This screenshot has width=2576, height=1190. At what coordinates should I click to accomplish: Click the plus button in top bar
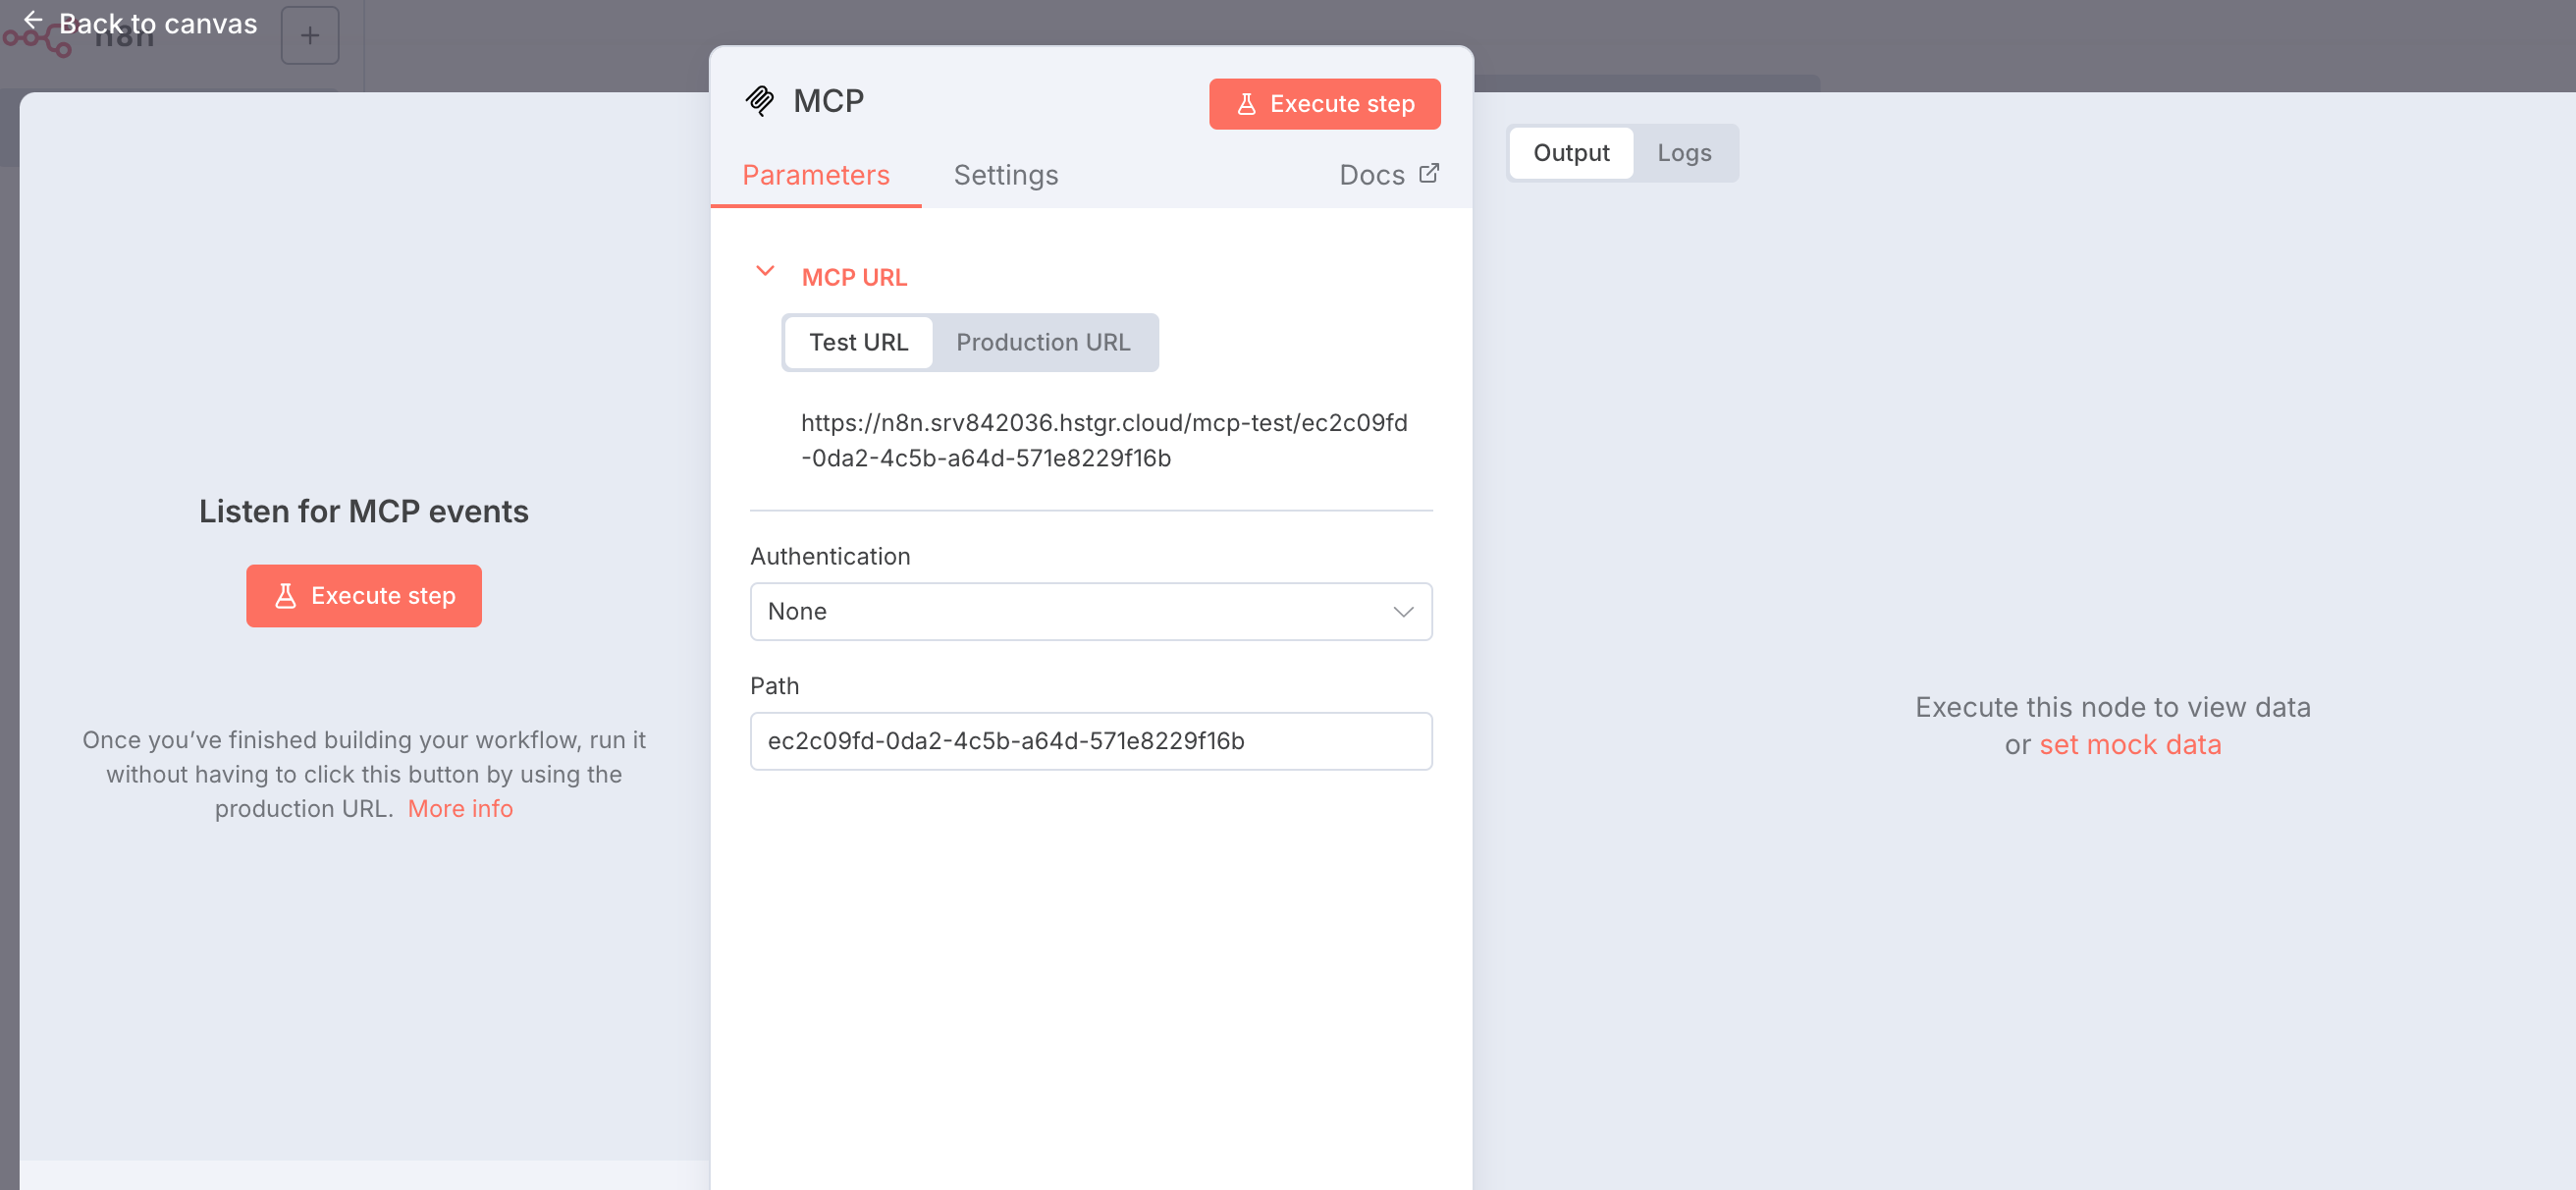(310, 36)
